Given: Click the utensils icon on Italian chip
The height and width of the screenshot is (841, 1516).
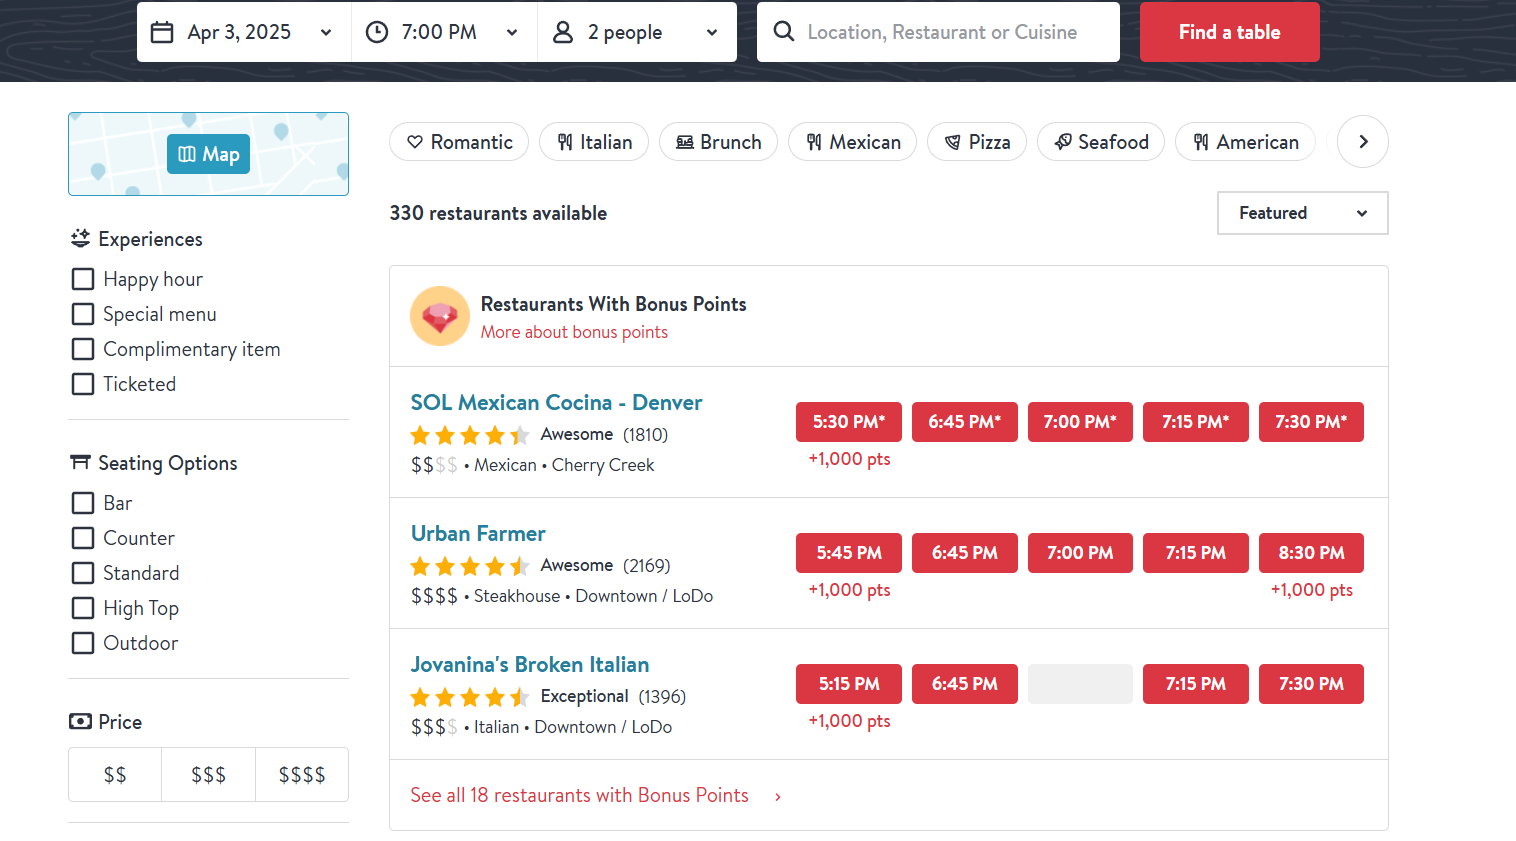Looking at the screenshot, I should click(x=565, y=142).
